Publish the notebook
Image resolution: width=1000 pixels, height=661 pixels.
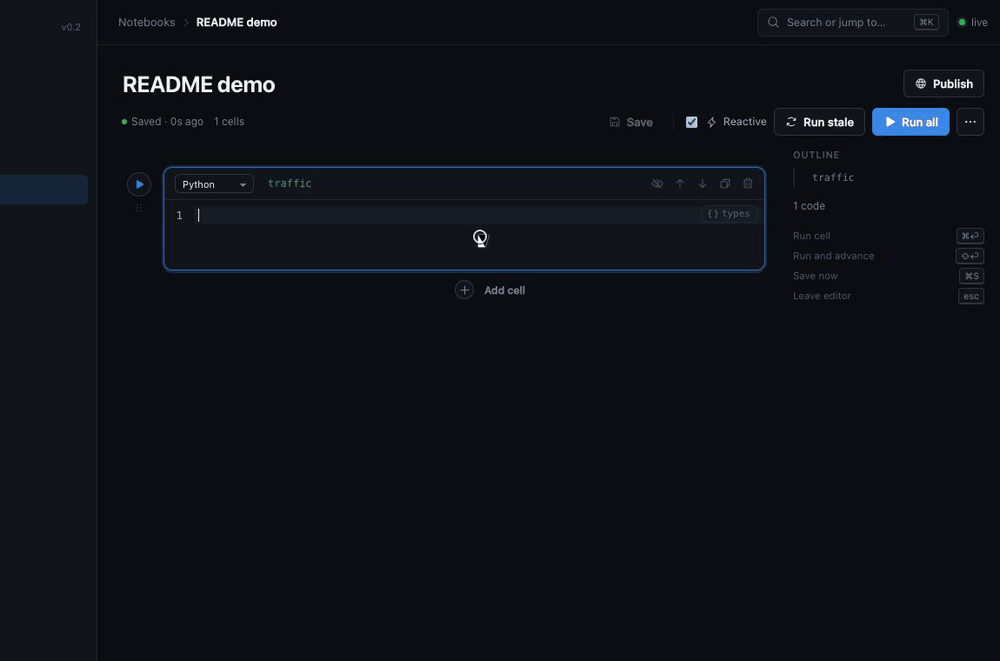(944, 84)
